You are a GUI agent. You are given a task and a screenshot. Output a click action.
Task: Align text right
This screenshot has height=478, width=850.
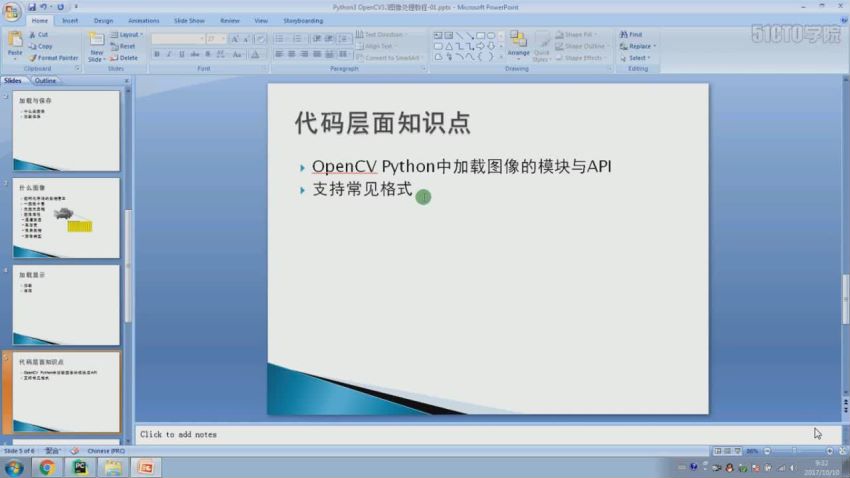(x=304, y=54)
